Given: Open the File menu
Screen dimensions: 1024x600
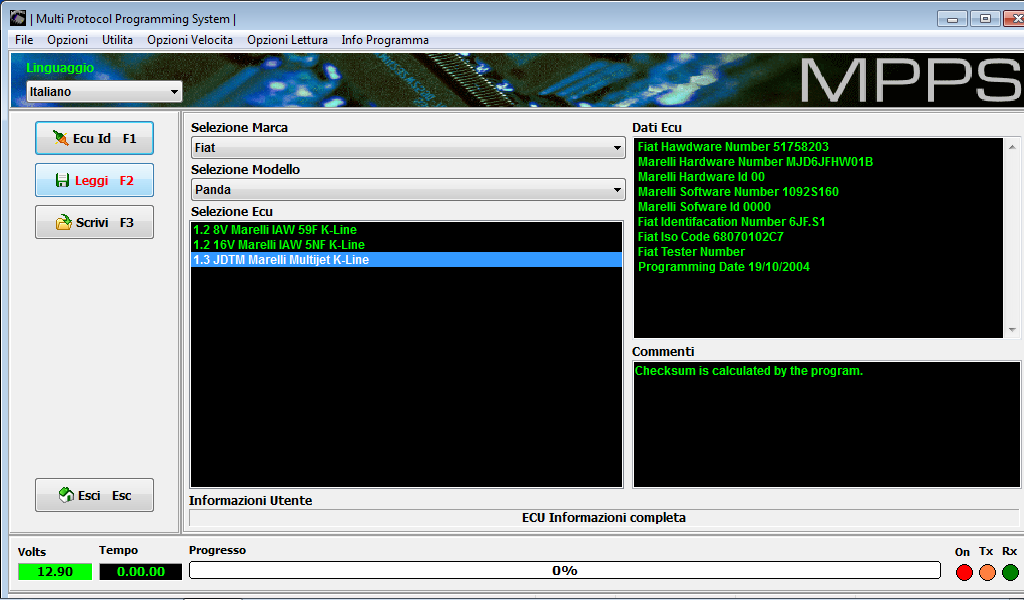Looking at the screenshot, I should click(x=24, y=40).
